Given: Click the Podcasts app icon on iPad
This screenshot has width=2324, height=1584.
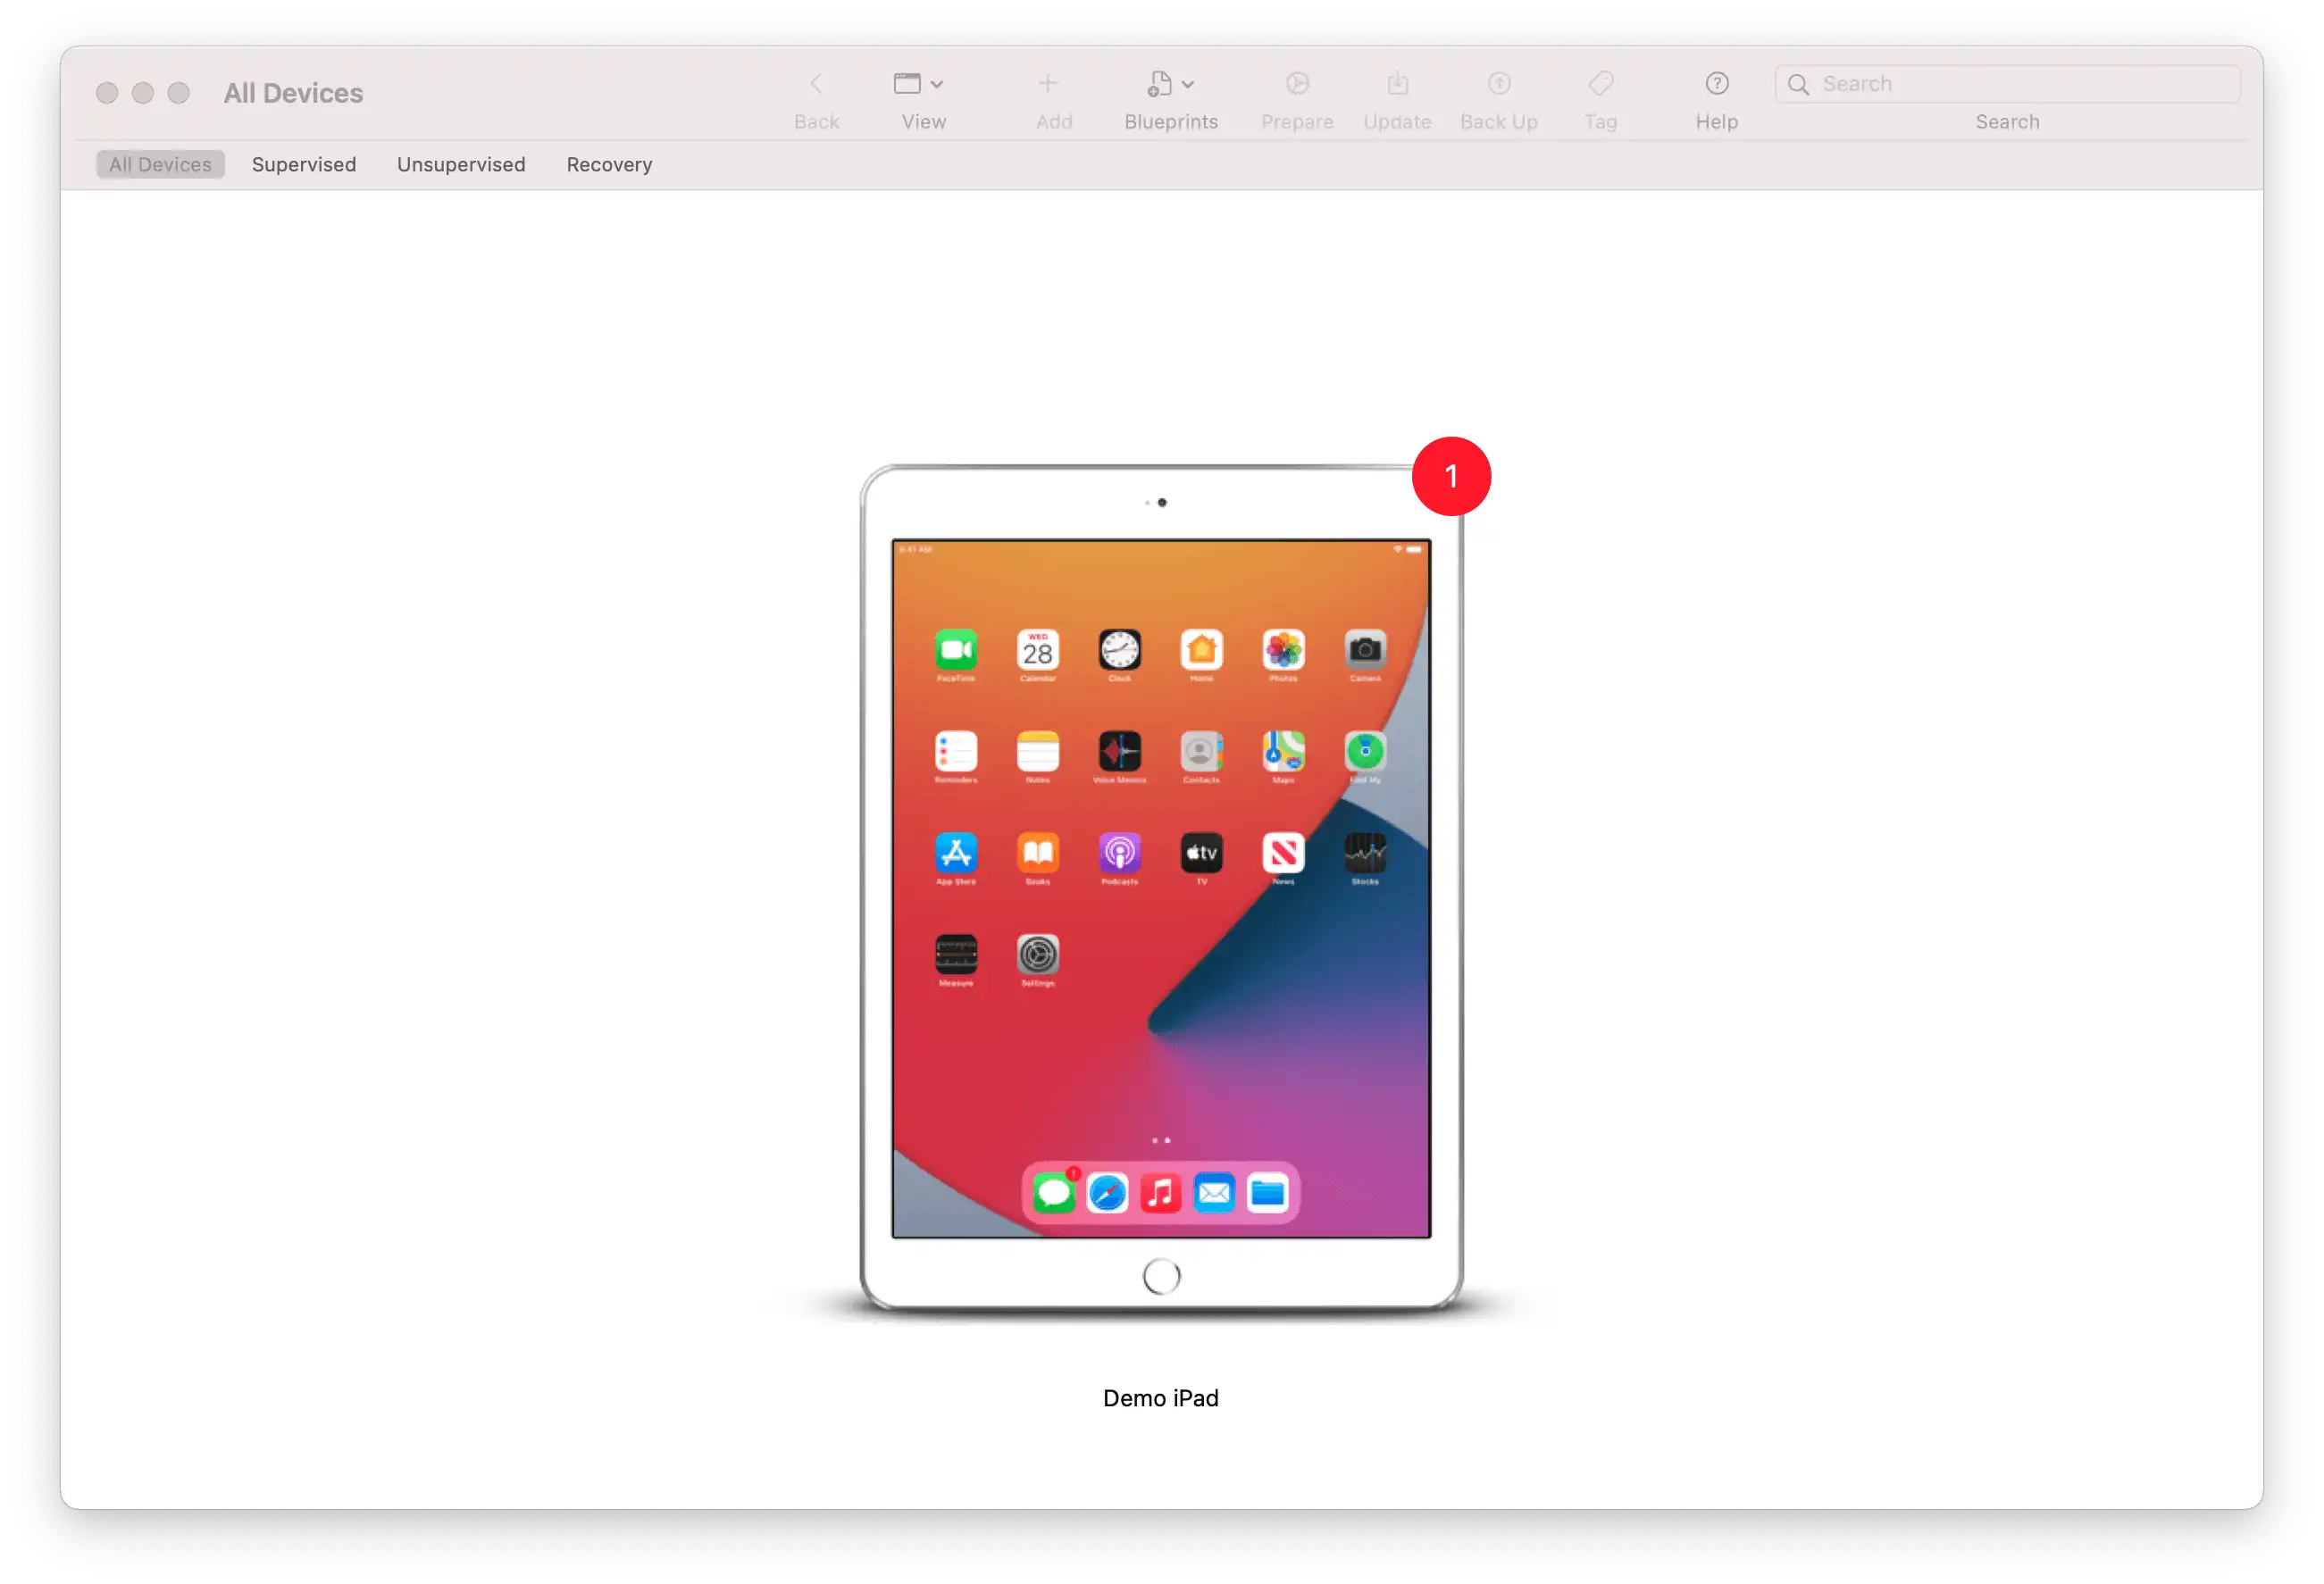Looking at the screenshot, I should pyautogui.click(x=1119, y=853).
